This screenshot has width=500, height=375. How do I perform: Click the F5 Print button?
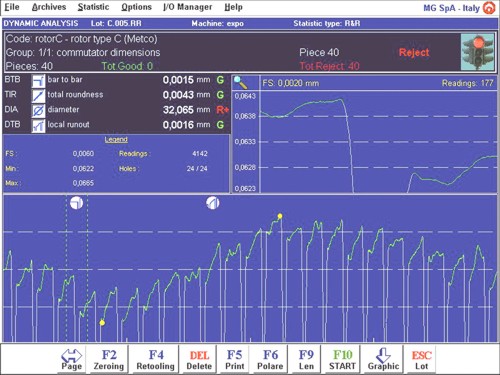235,359
